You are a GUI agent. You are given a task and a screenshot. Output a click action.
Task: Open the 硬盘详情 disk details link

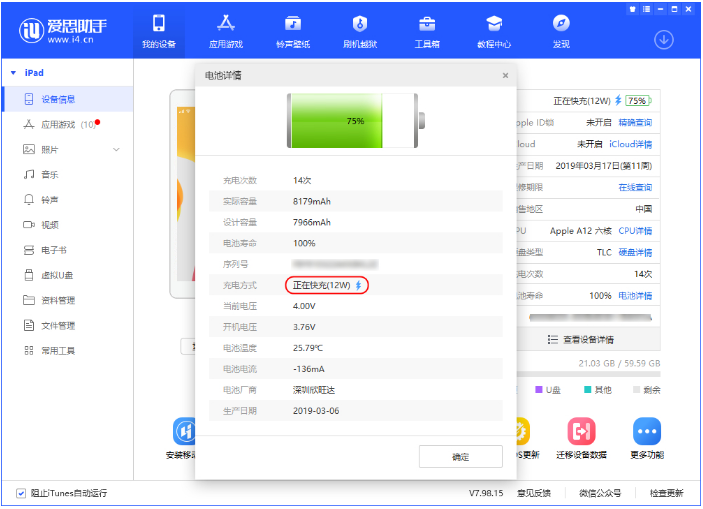634,252
